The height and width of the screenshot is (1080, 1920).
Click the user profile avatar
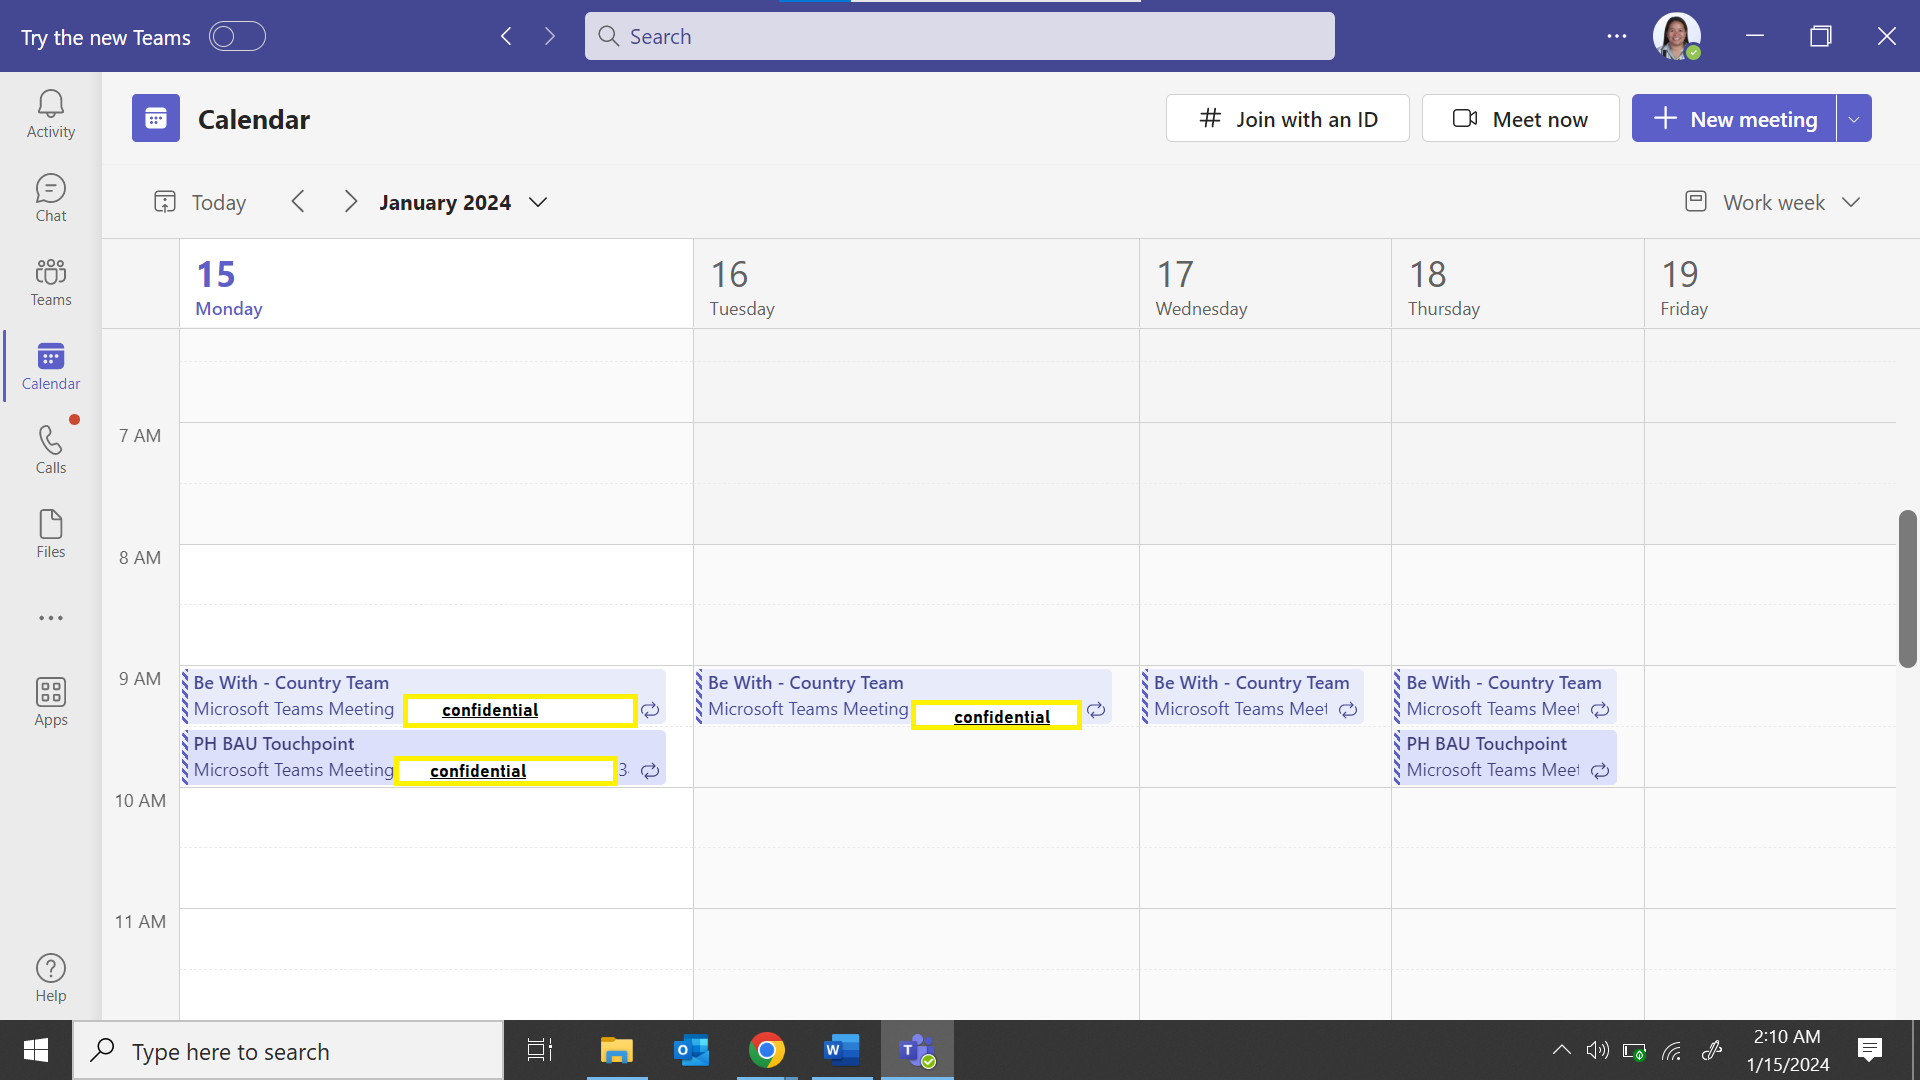pyautogui.click(x=1676, y=36)
